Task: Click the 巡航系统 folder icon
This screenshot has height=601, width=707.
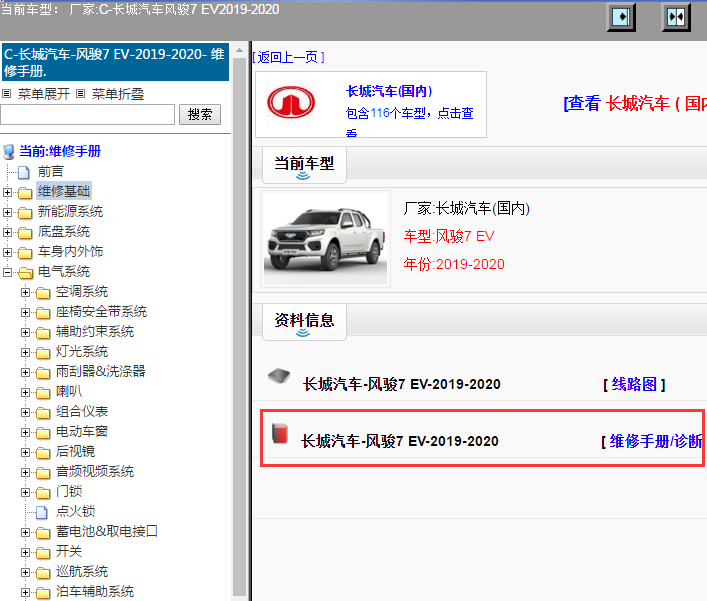Action: (x=43, y=573)
